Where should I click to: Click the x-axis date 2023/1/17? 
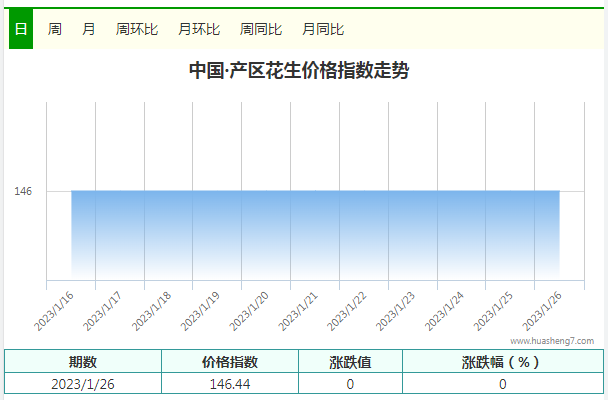102,312
